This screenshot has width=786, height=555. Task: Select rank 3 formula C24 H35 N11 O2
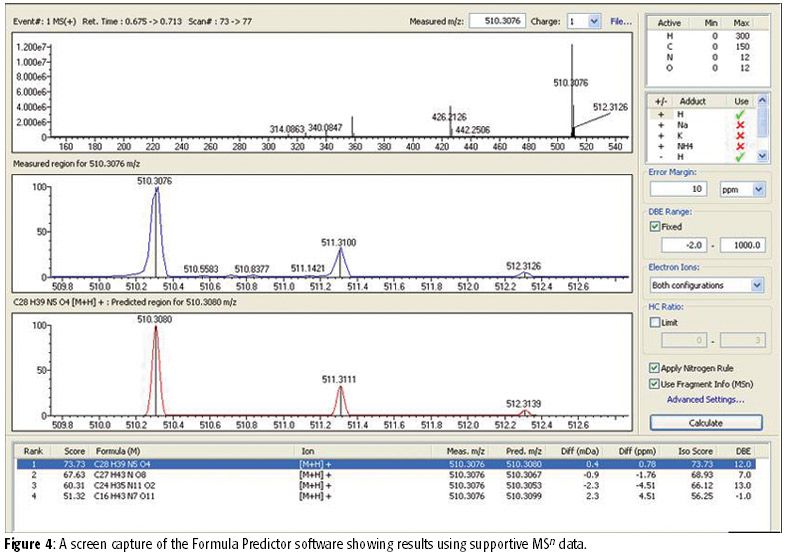coord(385,485)
